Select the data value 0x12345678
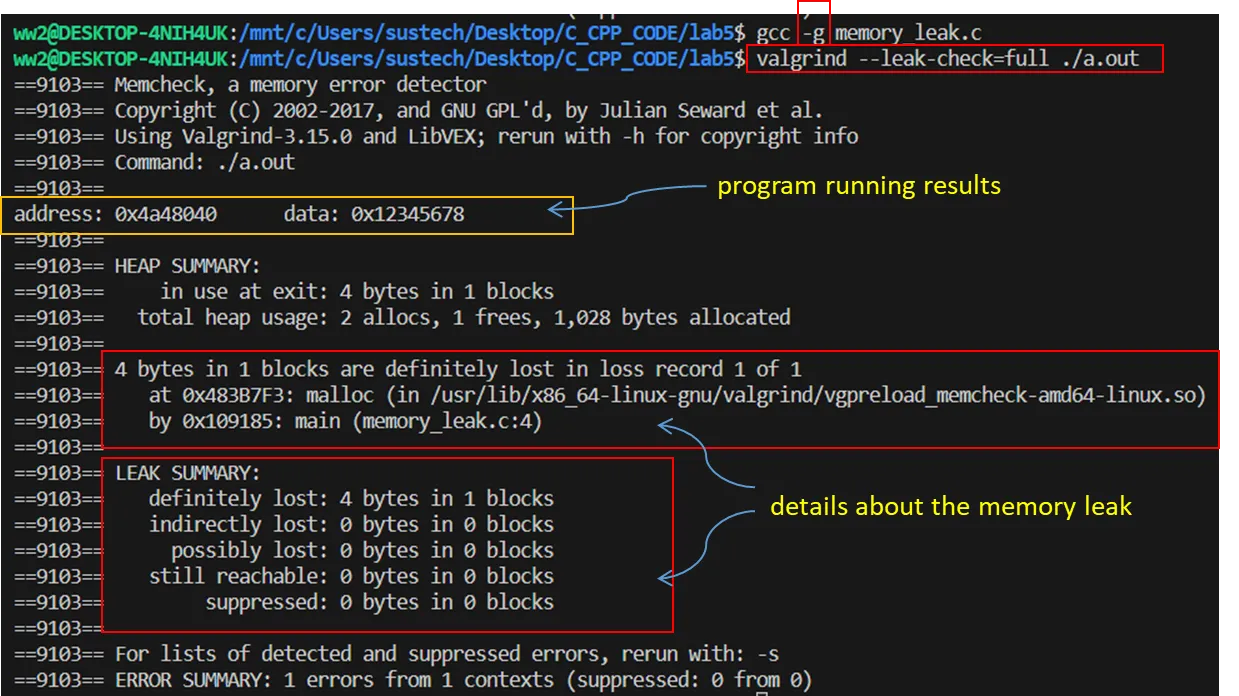This screenshot has width=1239, height=696. tap(407, 214)
